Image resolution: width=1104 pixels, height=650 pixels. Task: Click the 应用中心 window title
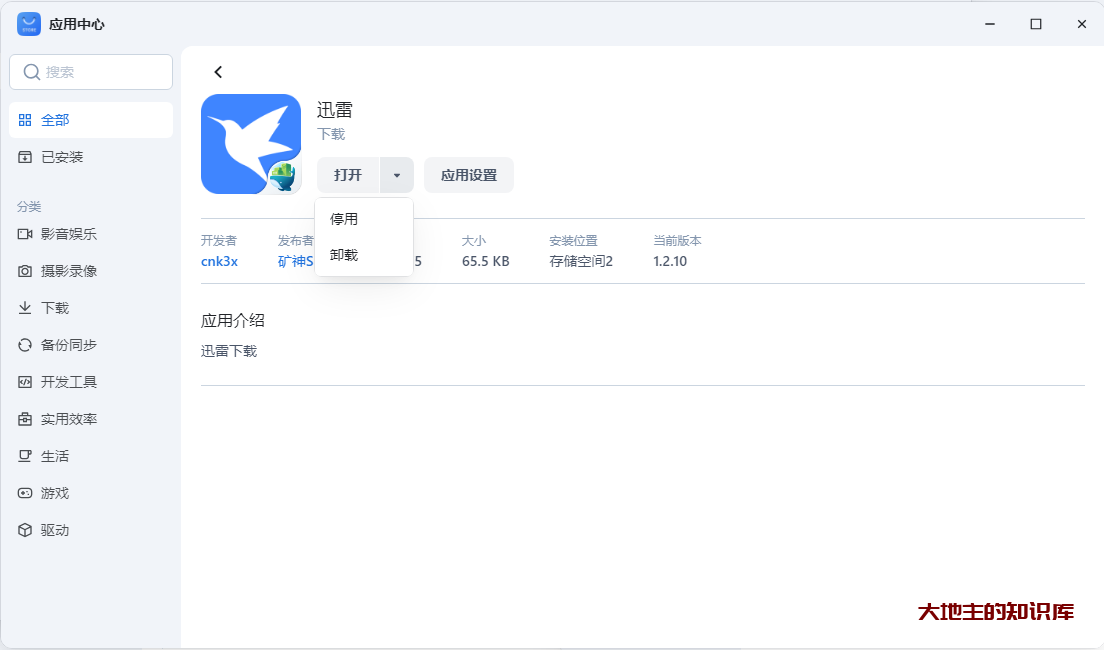[x=77, y=25]
